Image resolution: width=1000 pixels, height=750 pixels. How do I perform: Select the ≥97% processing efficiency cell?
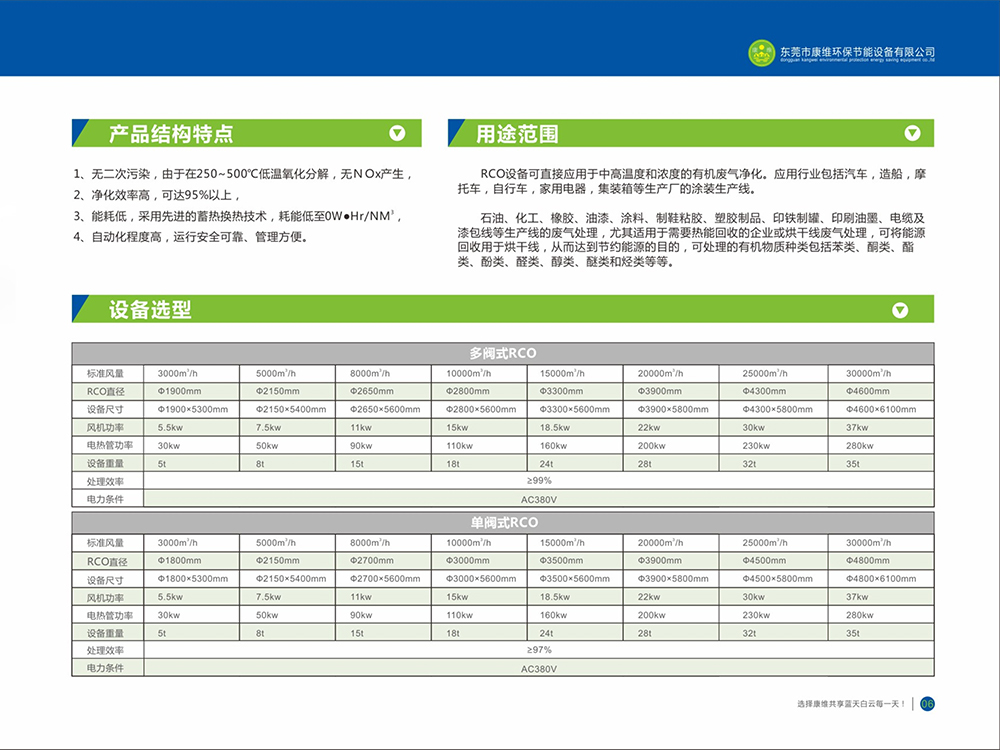(x=538, y=650)
